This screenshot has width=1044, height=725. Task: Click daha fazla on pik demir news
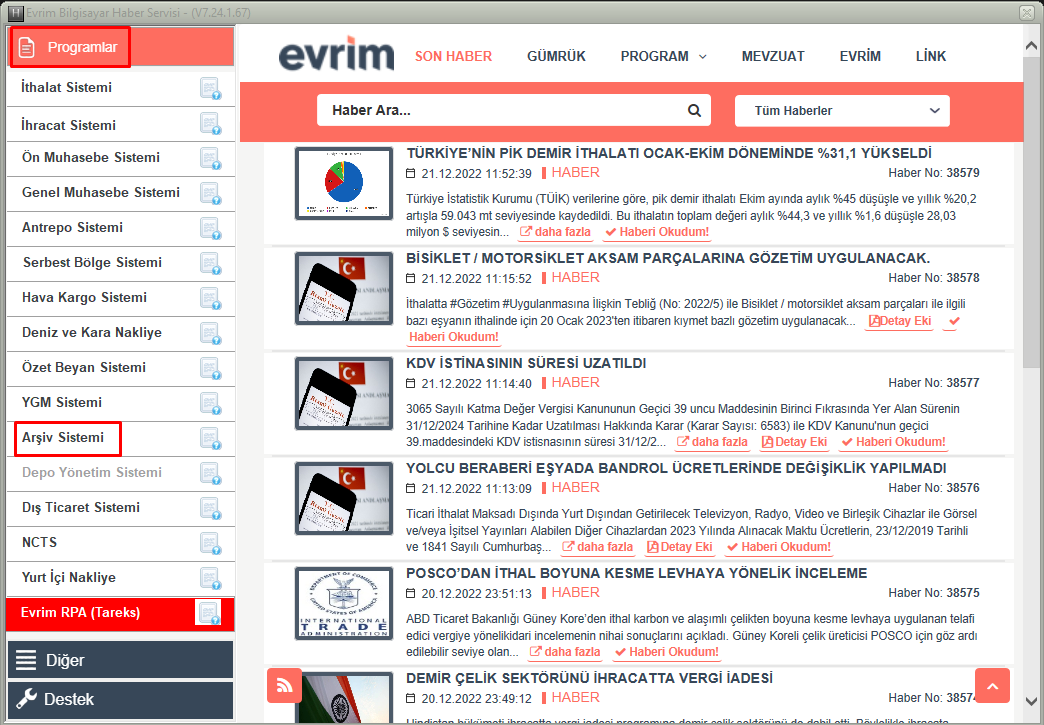(555, 232)
